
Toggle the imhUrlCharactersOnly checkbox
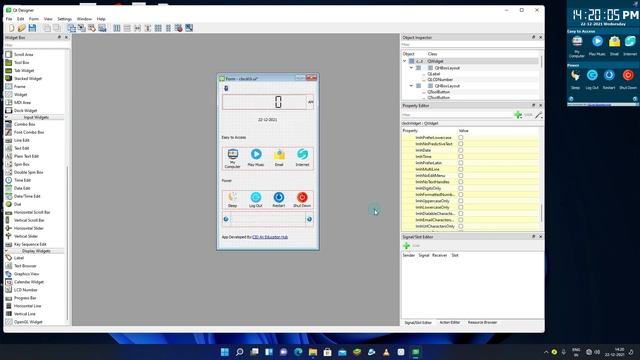pos(460,226)
